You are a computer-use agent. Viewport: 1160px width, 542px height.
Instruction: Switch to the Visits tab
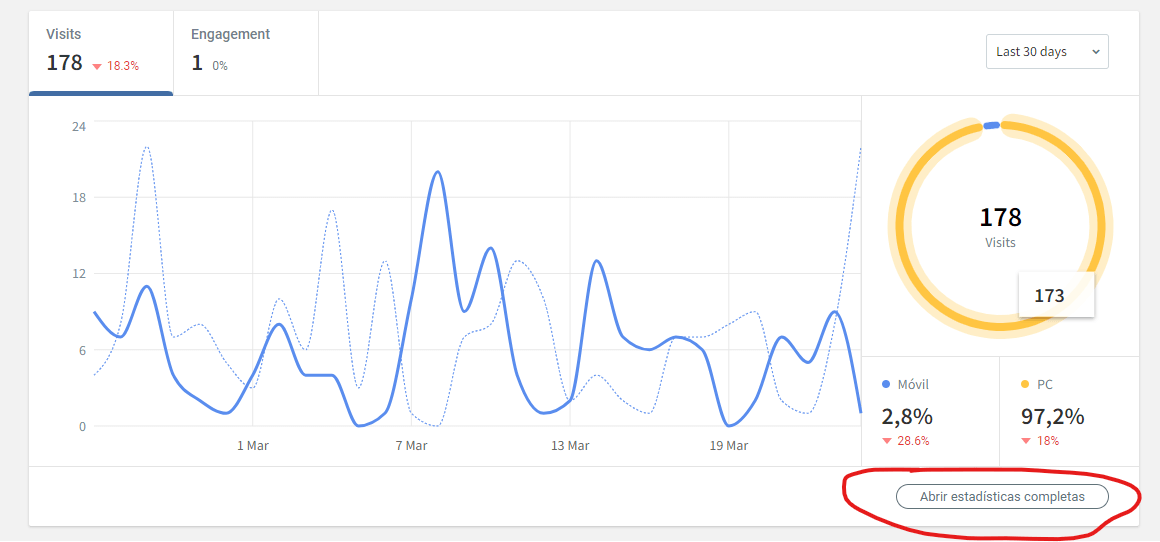click(x=101, y=52)
